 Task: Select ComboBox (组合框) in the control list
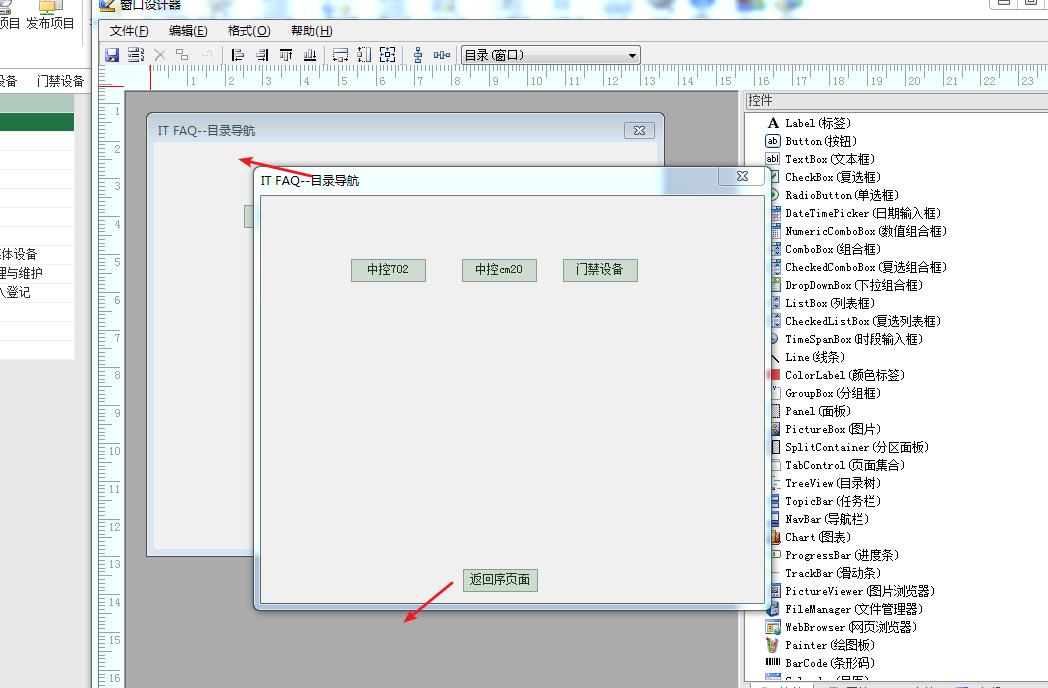832,249
